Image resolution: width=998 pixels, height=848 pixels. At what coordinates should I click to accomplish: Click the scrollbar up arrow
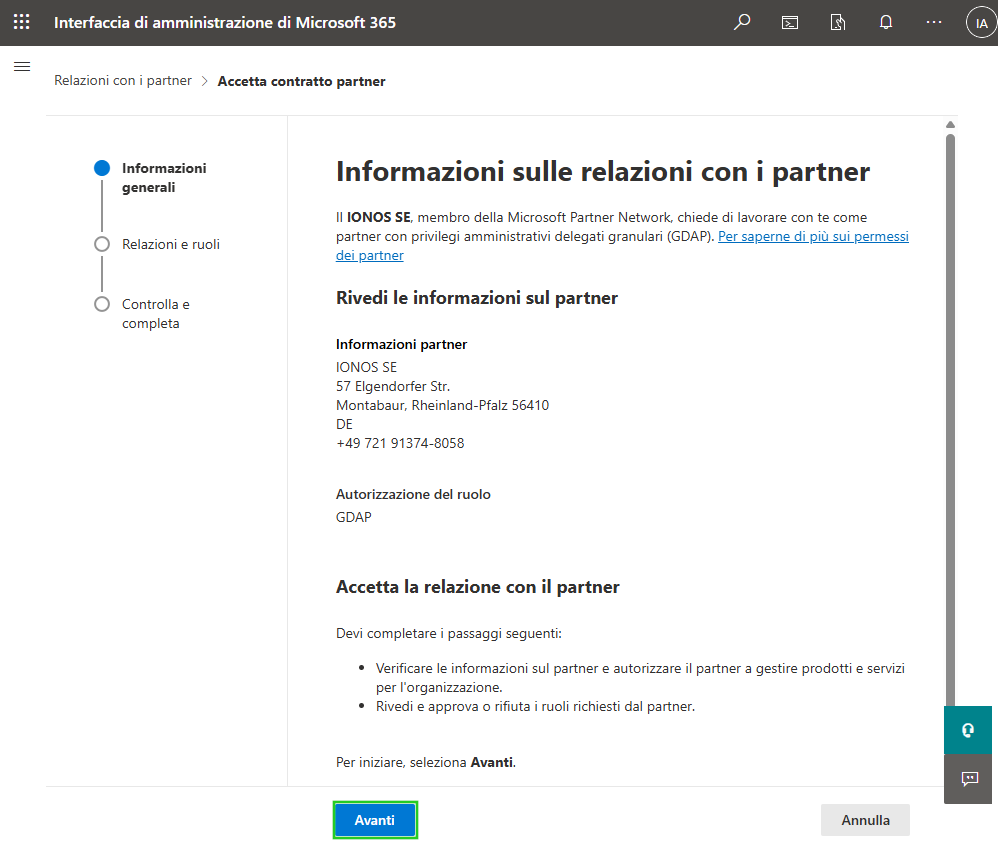click(x=950, y=125)
